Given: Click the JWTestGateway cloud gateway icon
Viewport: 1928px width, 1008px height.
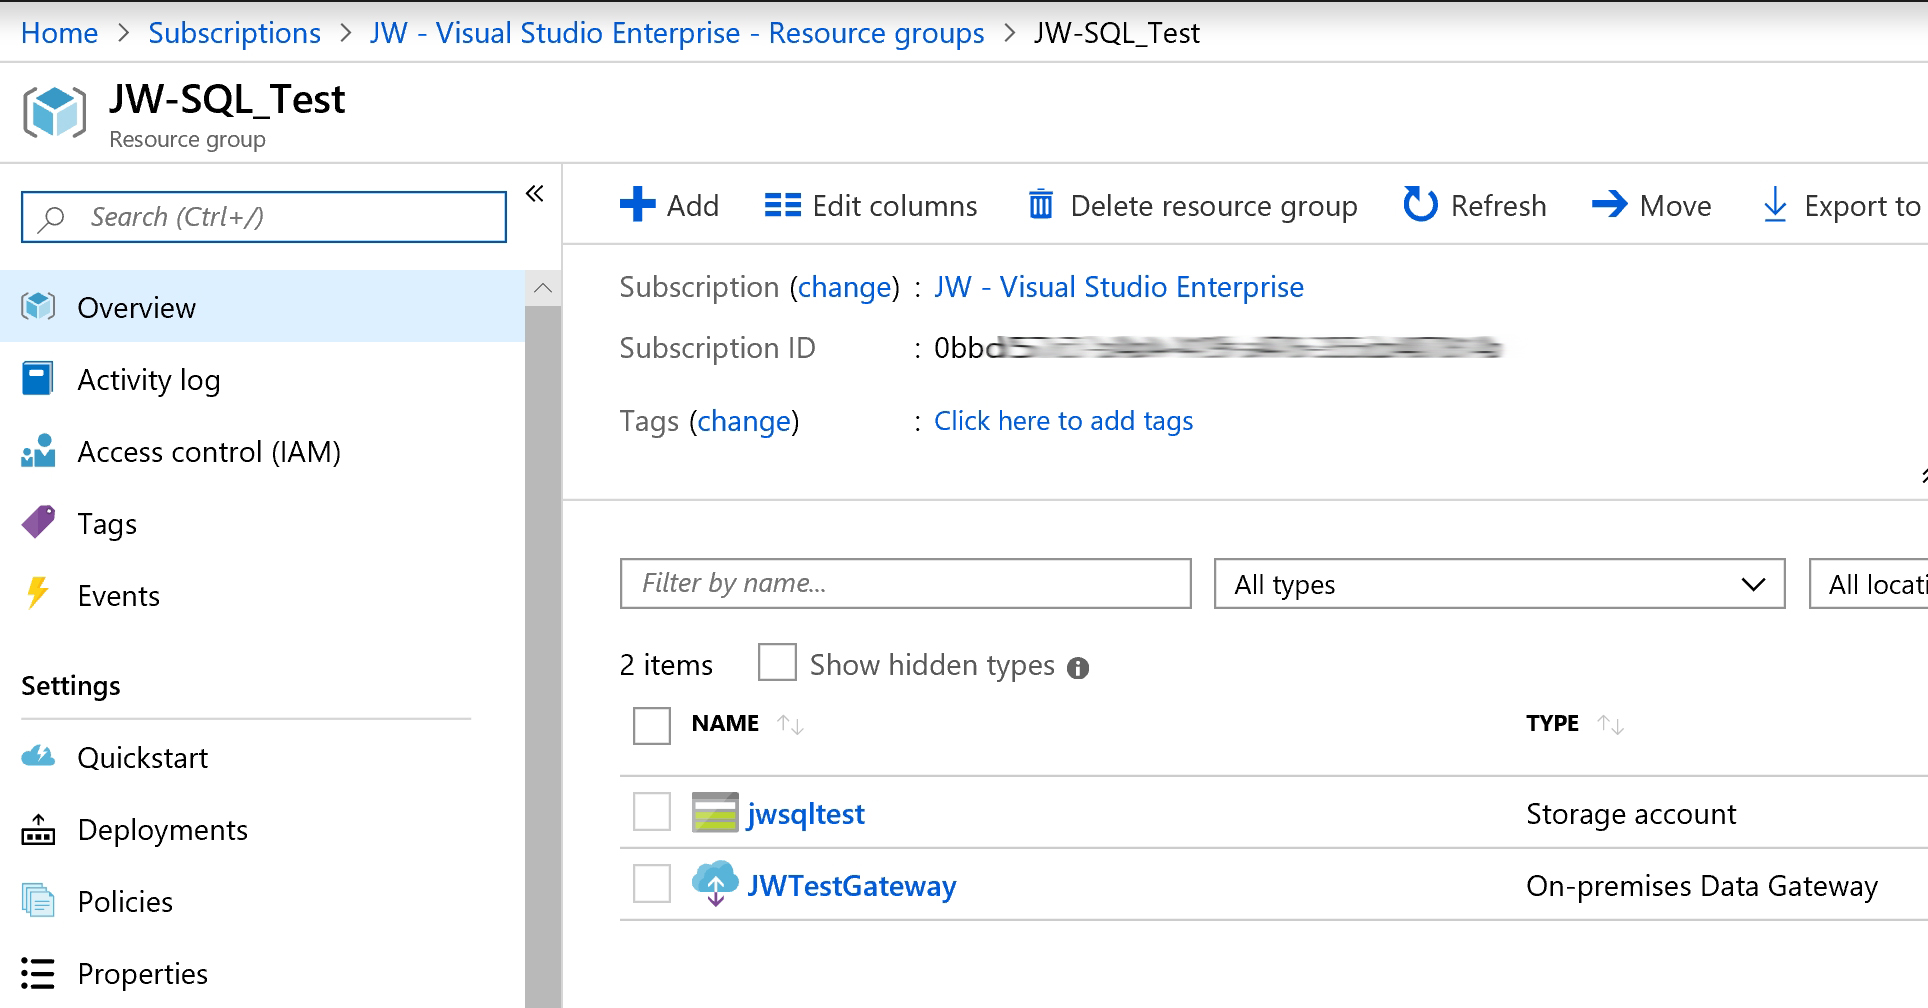Looking at the screenshot, I should tap(715, 883).
